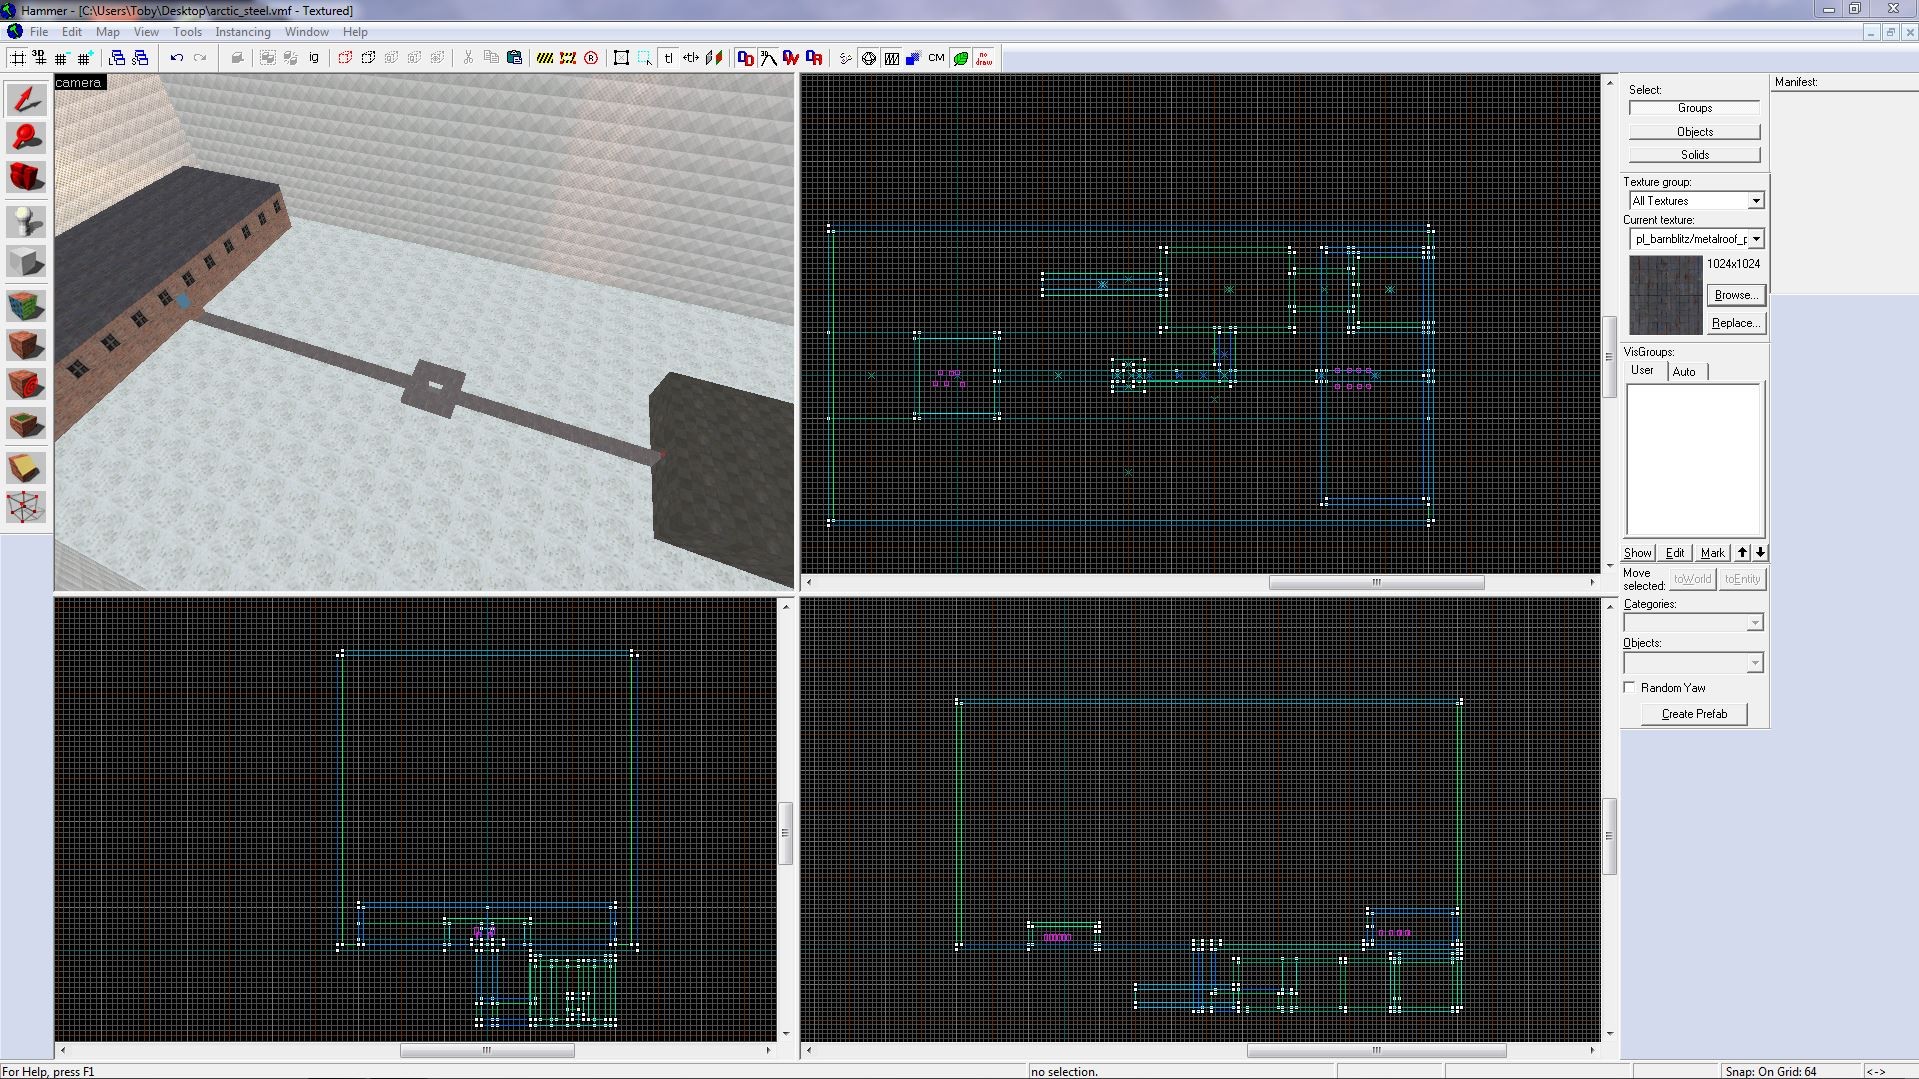Click the Paste clipboard icon
This screenshot has width=1919, height=1079.
[x=514, y=58]
